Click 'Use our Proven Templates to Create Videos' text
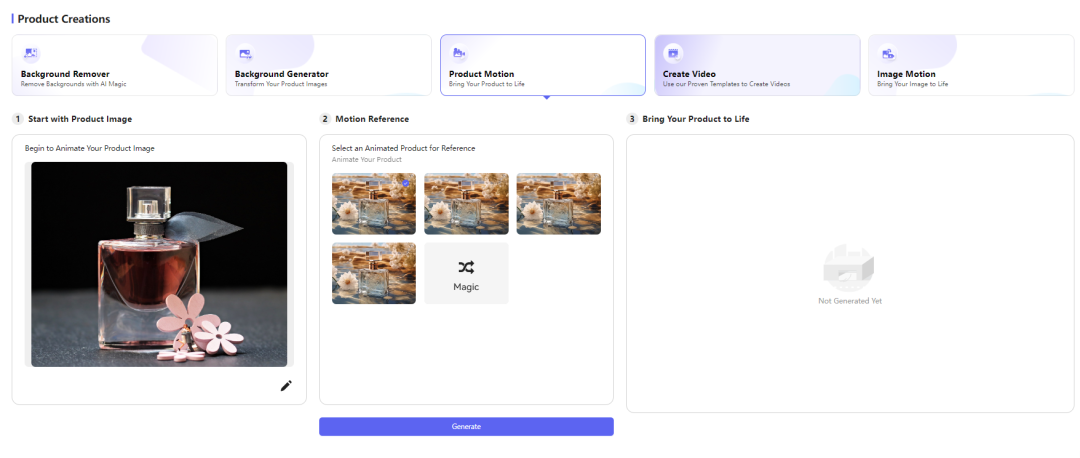The height and width of the screenshot is (458, 1080). tap(727, 84)
